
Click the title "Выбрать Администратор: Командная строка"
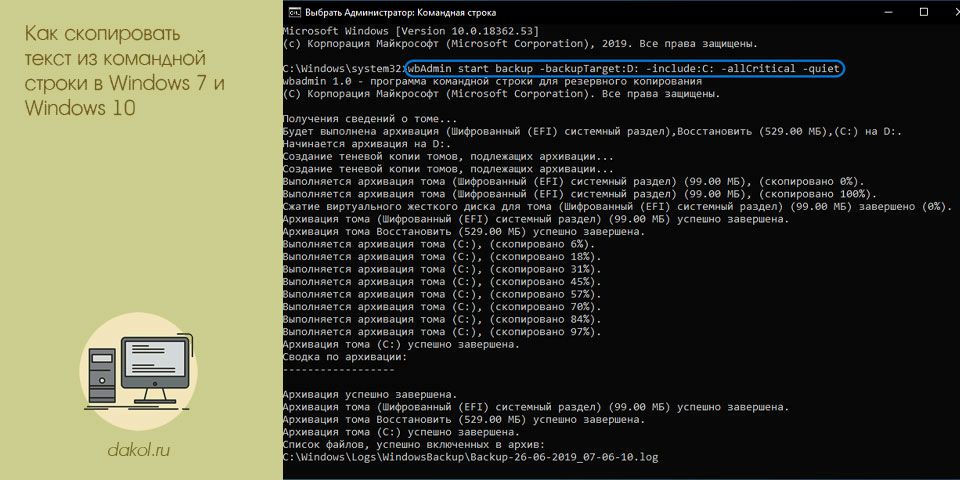(400, 12)
